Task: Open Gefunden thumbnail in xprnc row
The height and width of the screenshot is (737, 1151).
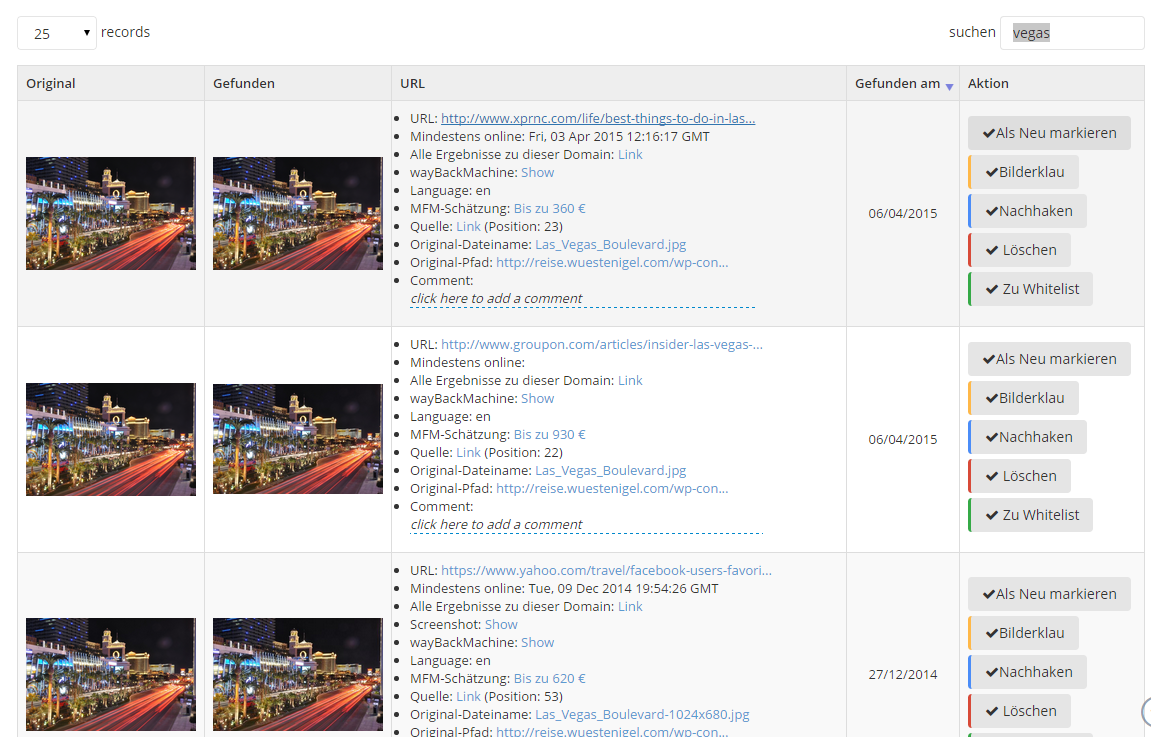Action: coord(297,213)
